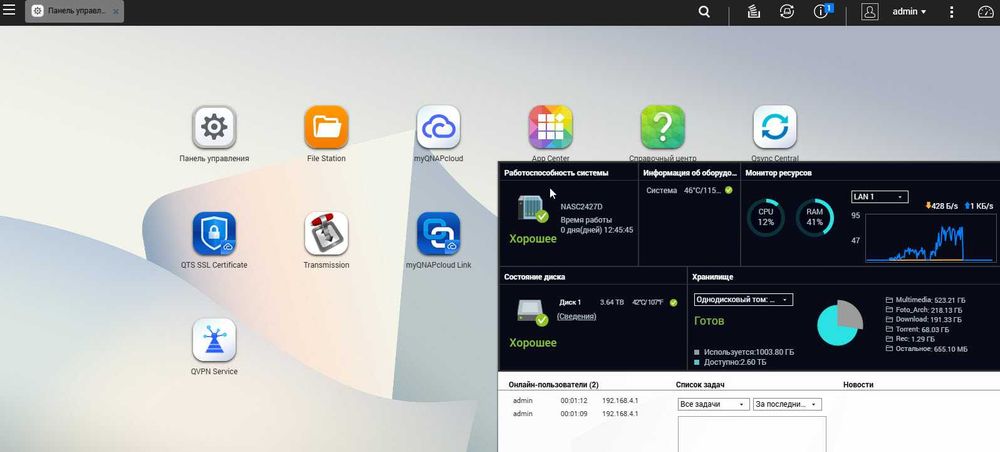
Task: Click second admin user row 00:01:09
Action: (576, 414)
